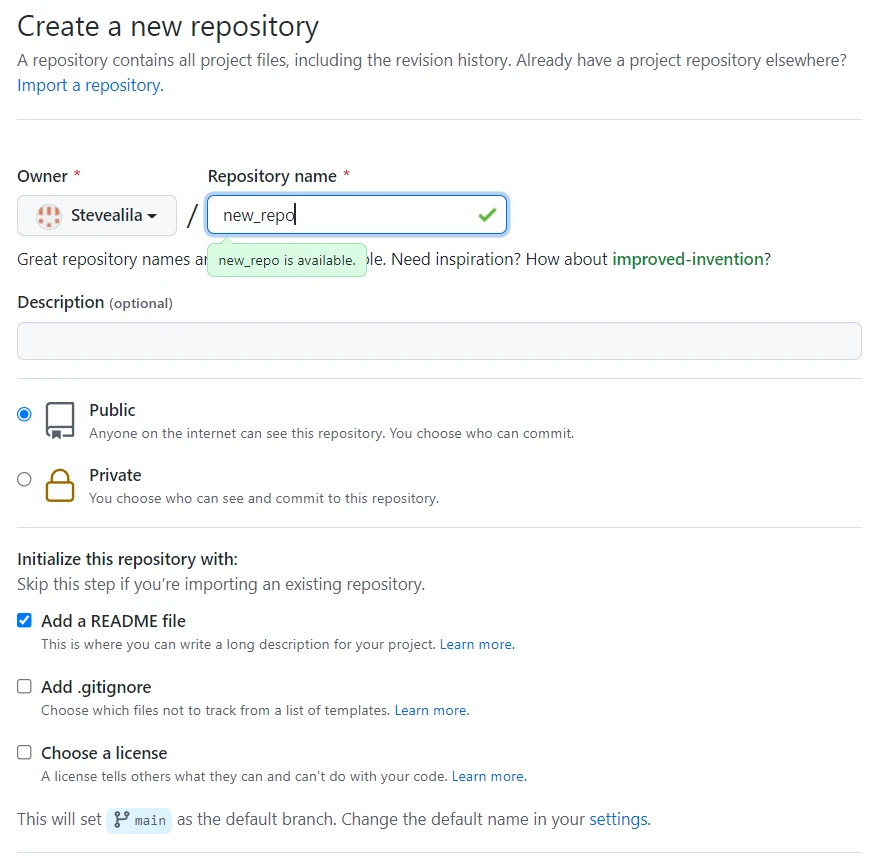Click Learn more under Choose a license
Screen dimensions: 889x857
488,776
